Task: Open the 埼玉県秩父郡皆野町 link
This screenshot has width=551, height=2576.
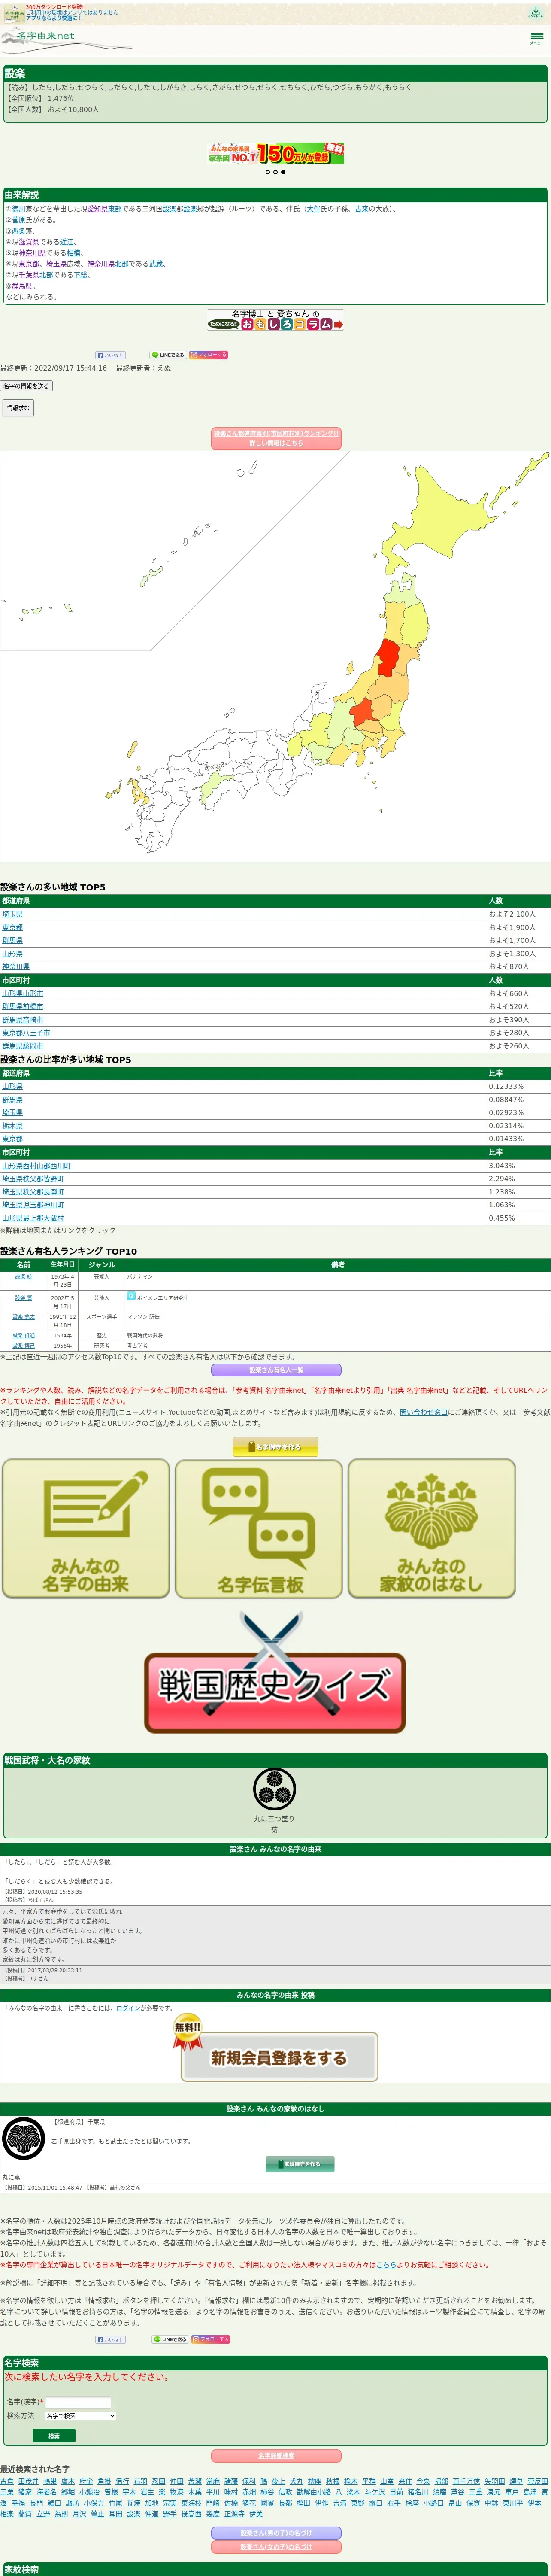Action: [33, 1179]
